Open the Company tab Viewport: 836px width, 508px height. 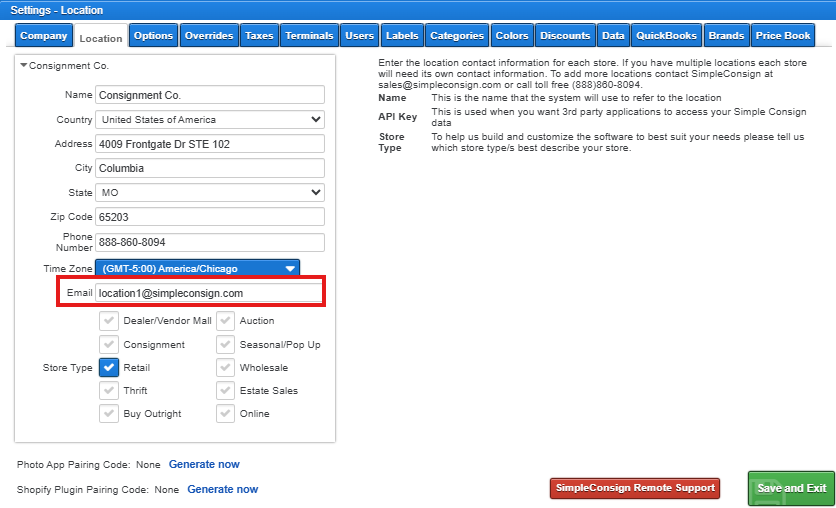[x=44, y=36]
